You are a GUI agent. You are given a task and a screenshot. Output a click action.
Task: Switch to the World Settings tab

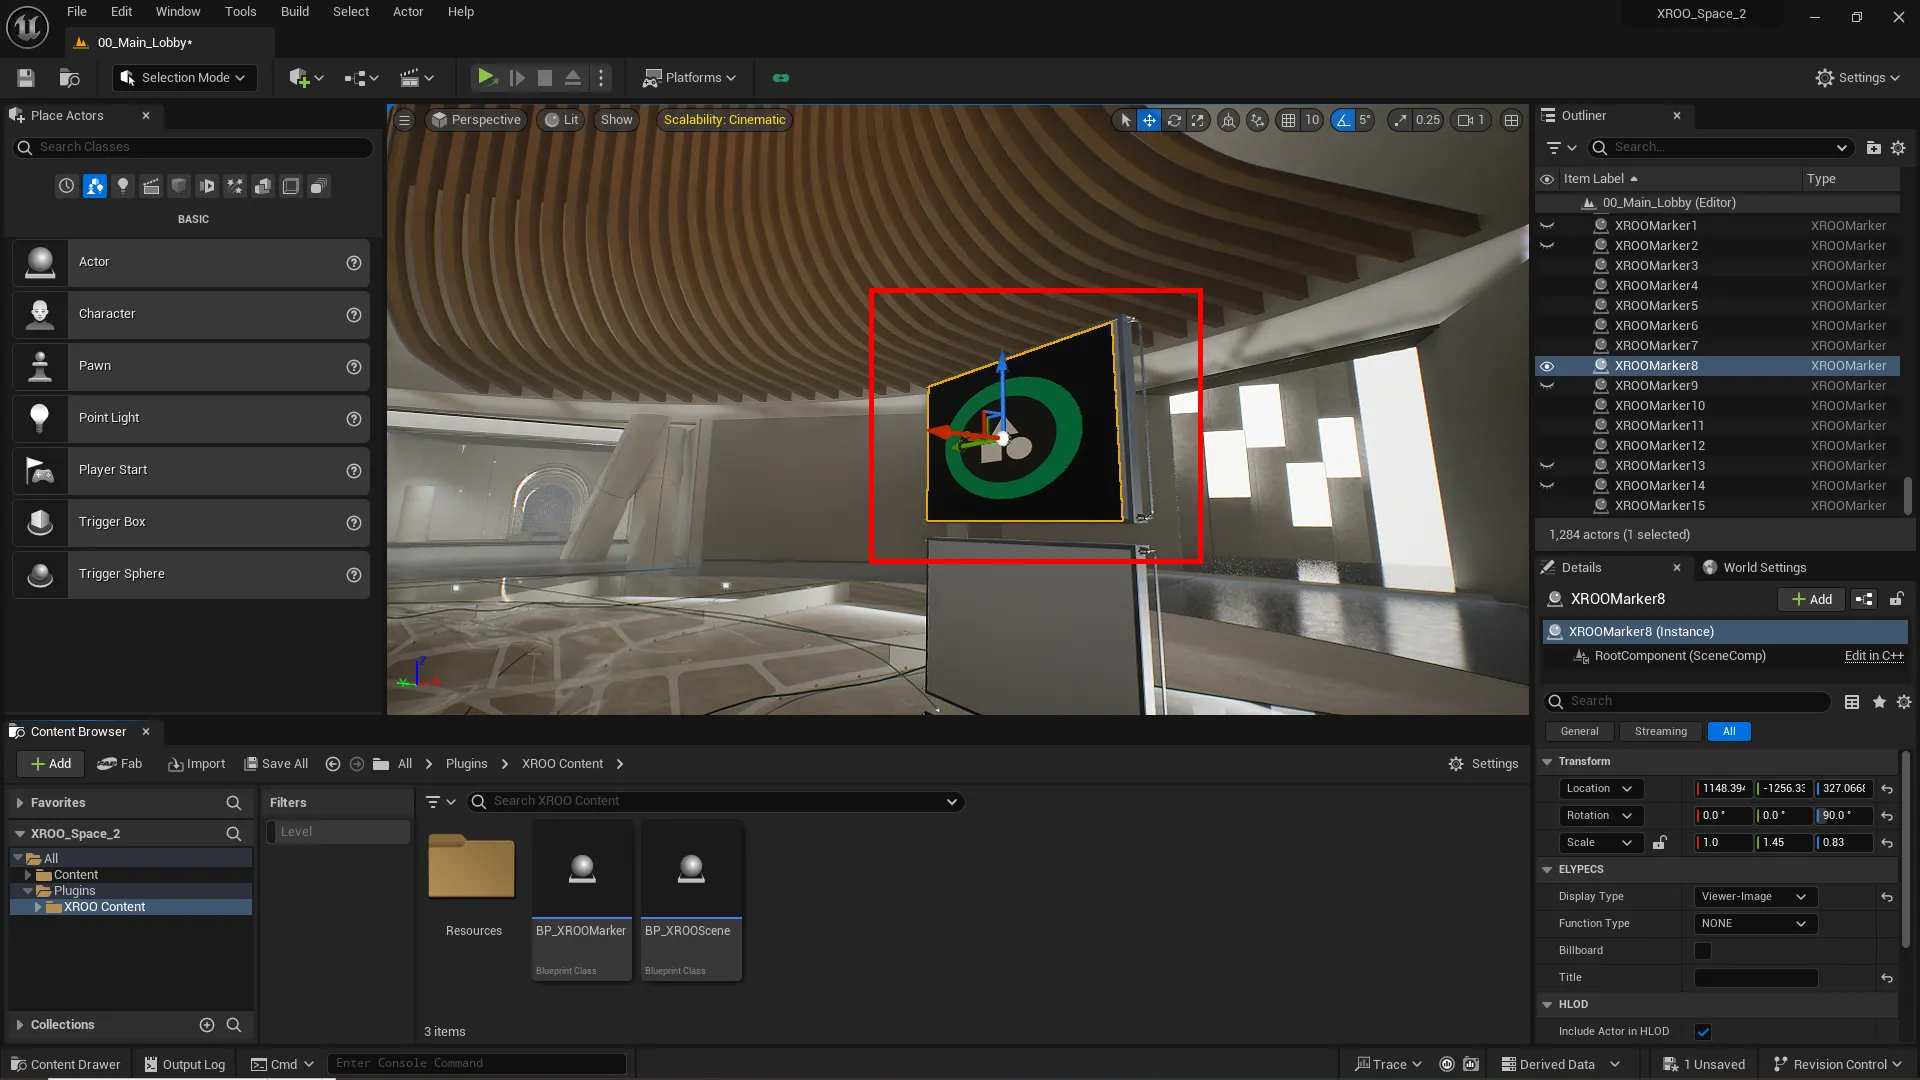click(1763, 568)
